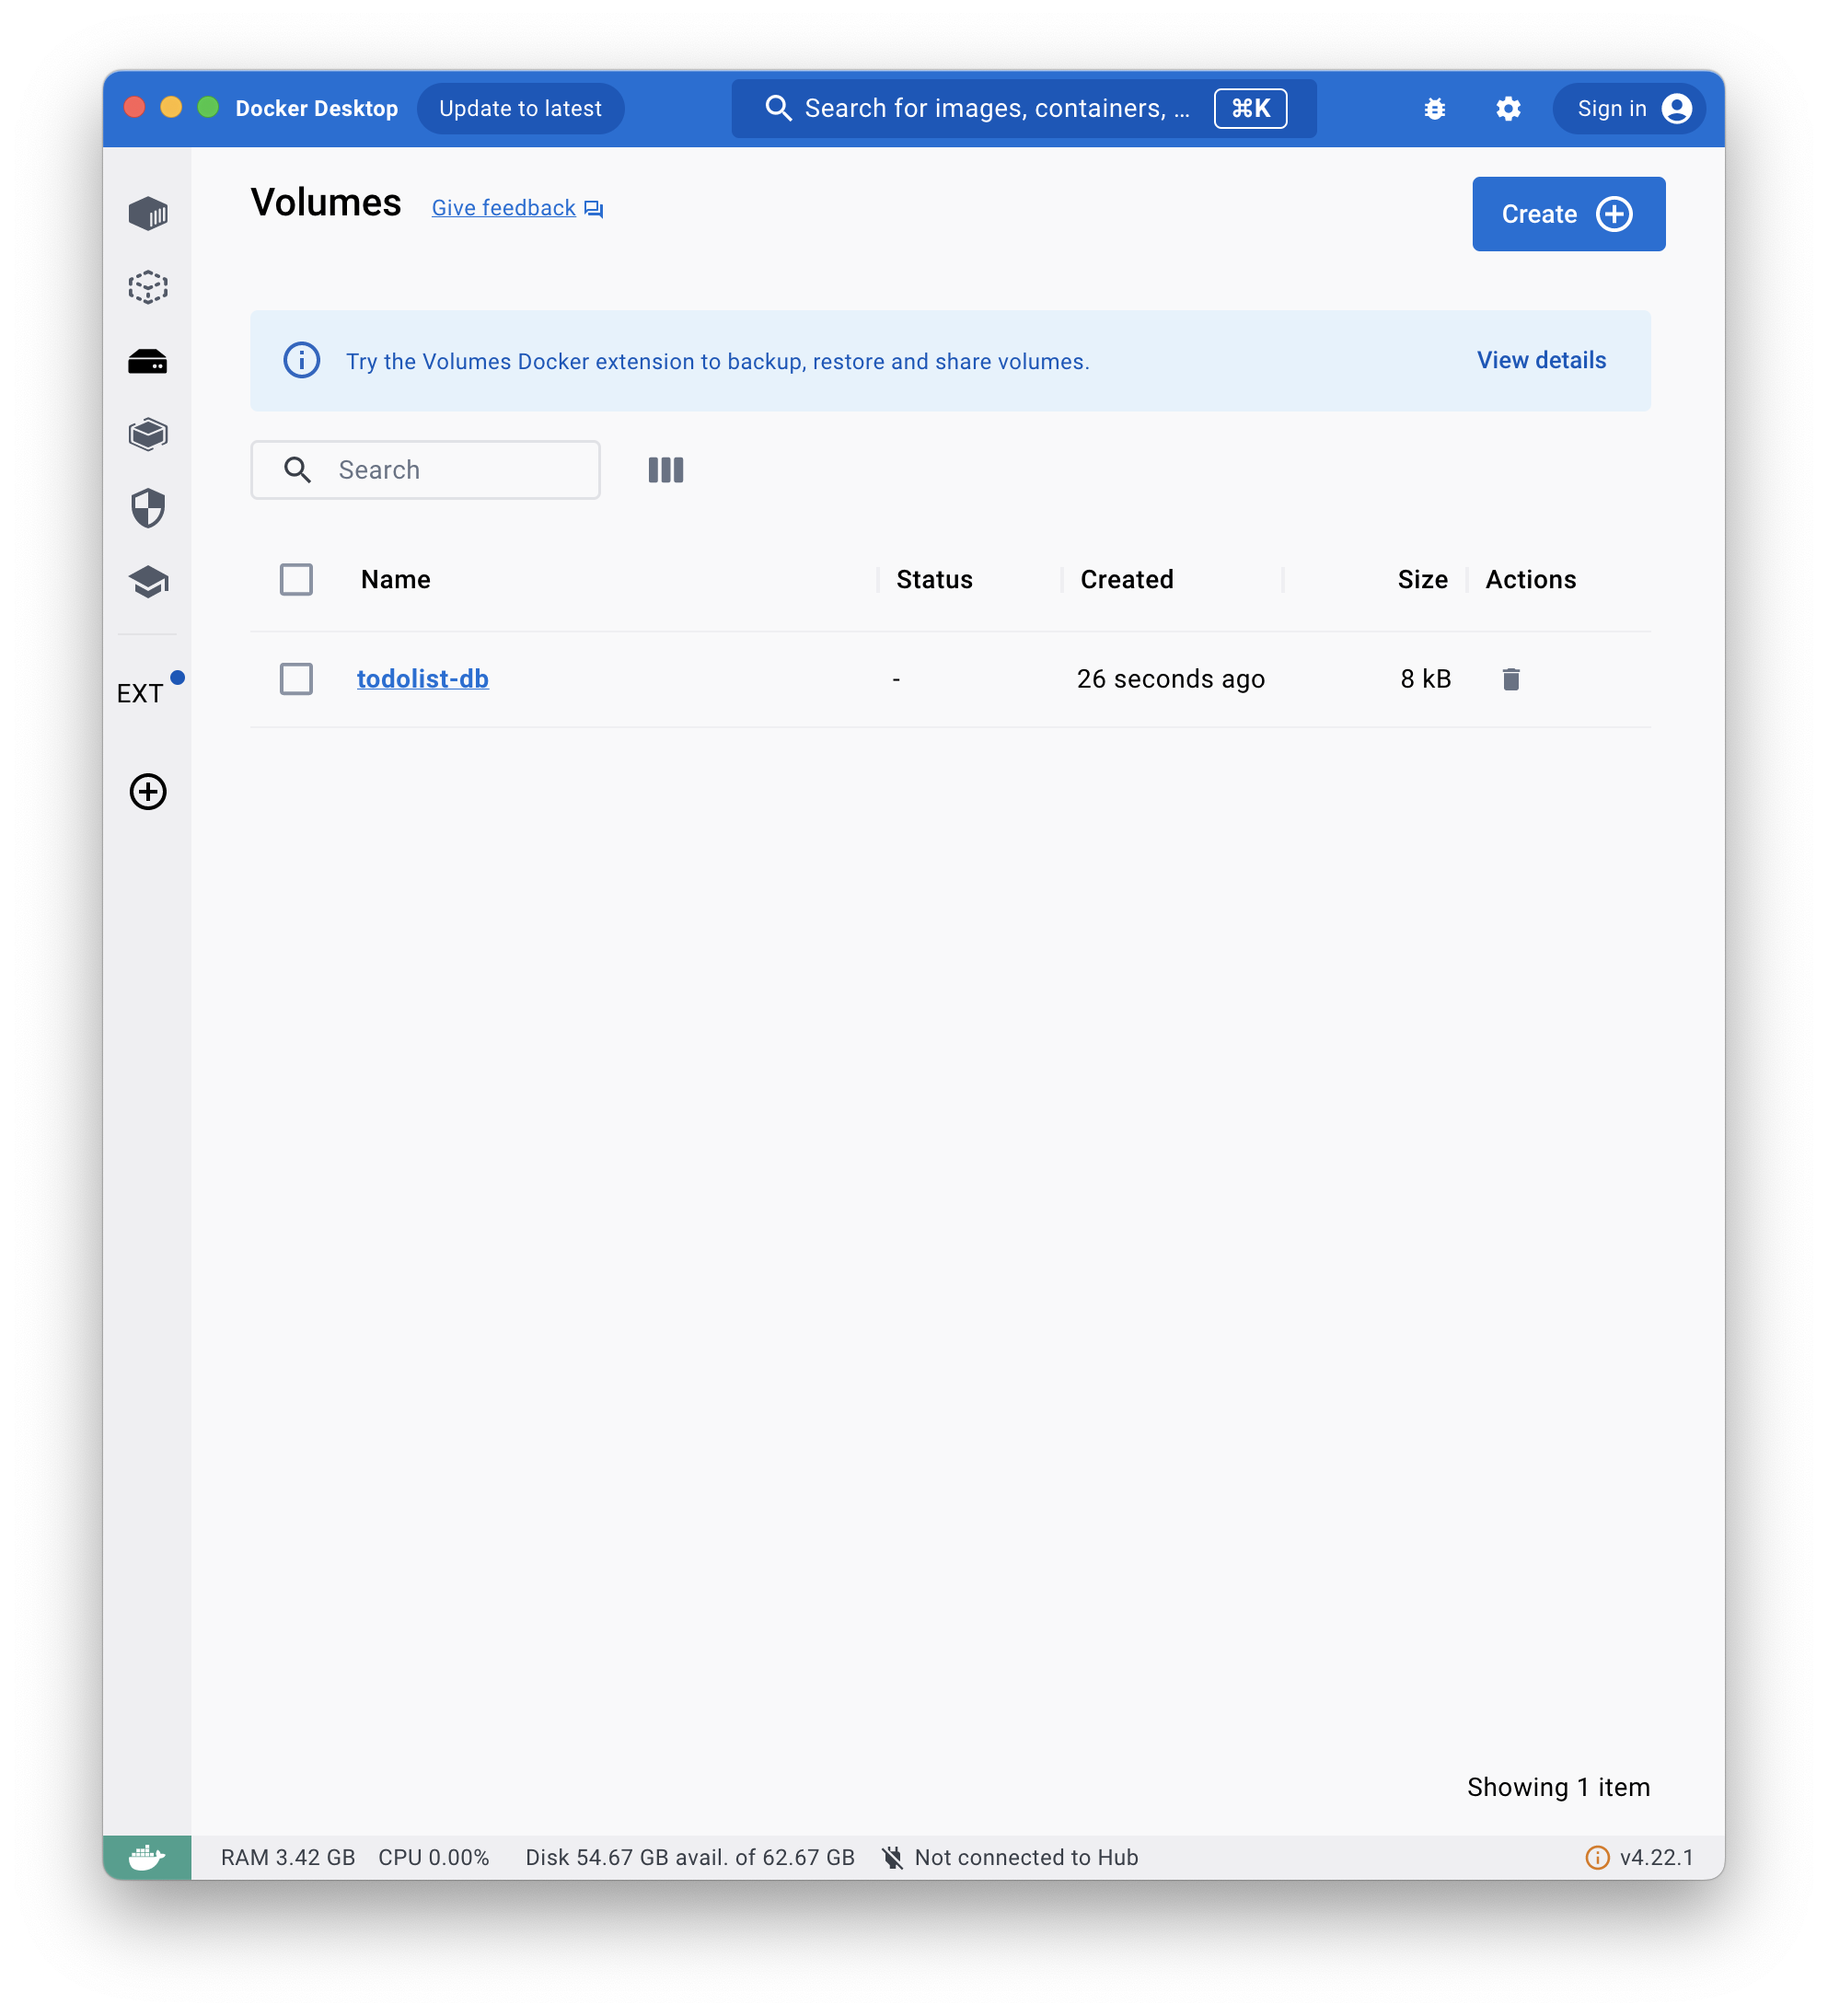Focus the global search bar
Viewport: 1828px width, 2016px height.
[x=1023, y=108]
